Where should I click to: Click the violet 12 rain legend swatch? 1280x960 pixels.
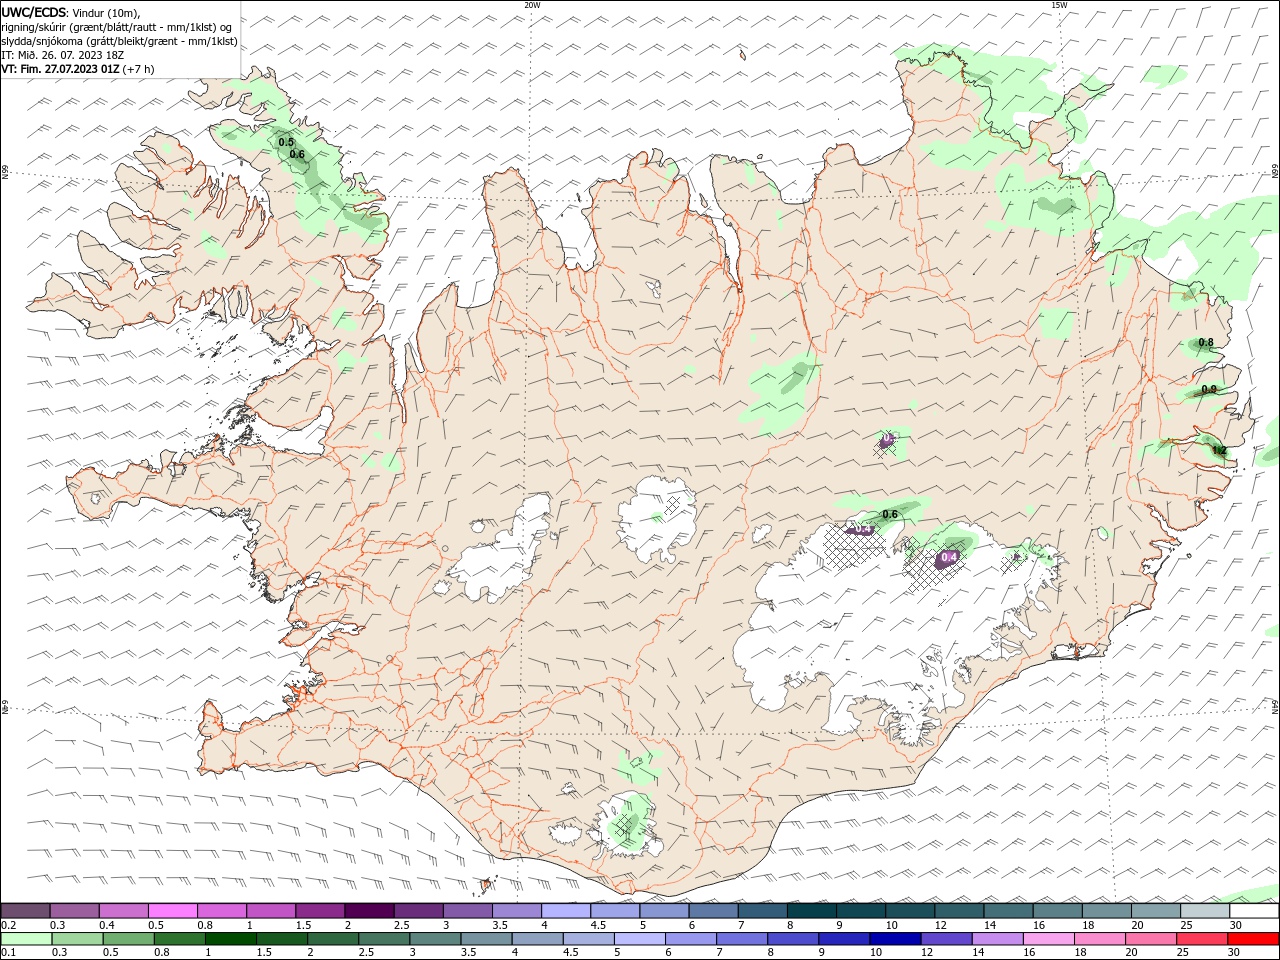click(x=946, y=939)
